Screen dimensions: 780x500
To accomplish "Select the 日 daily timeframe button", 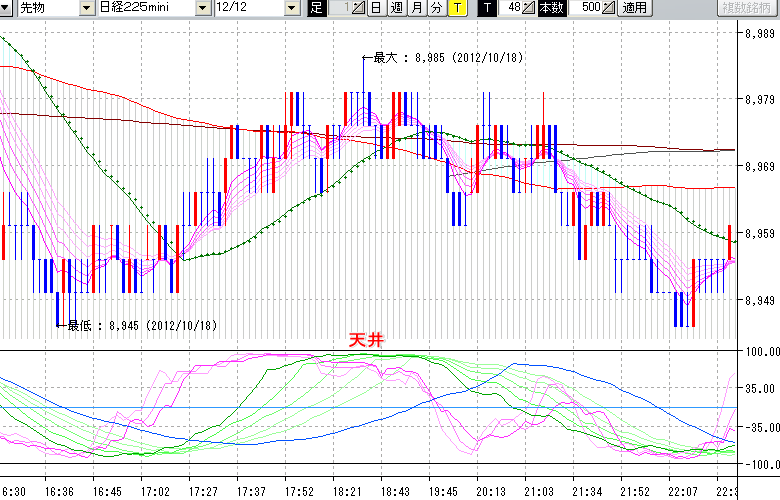I will pos(375,8).
